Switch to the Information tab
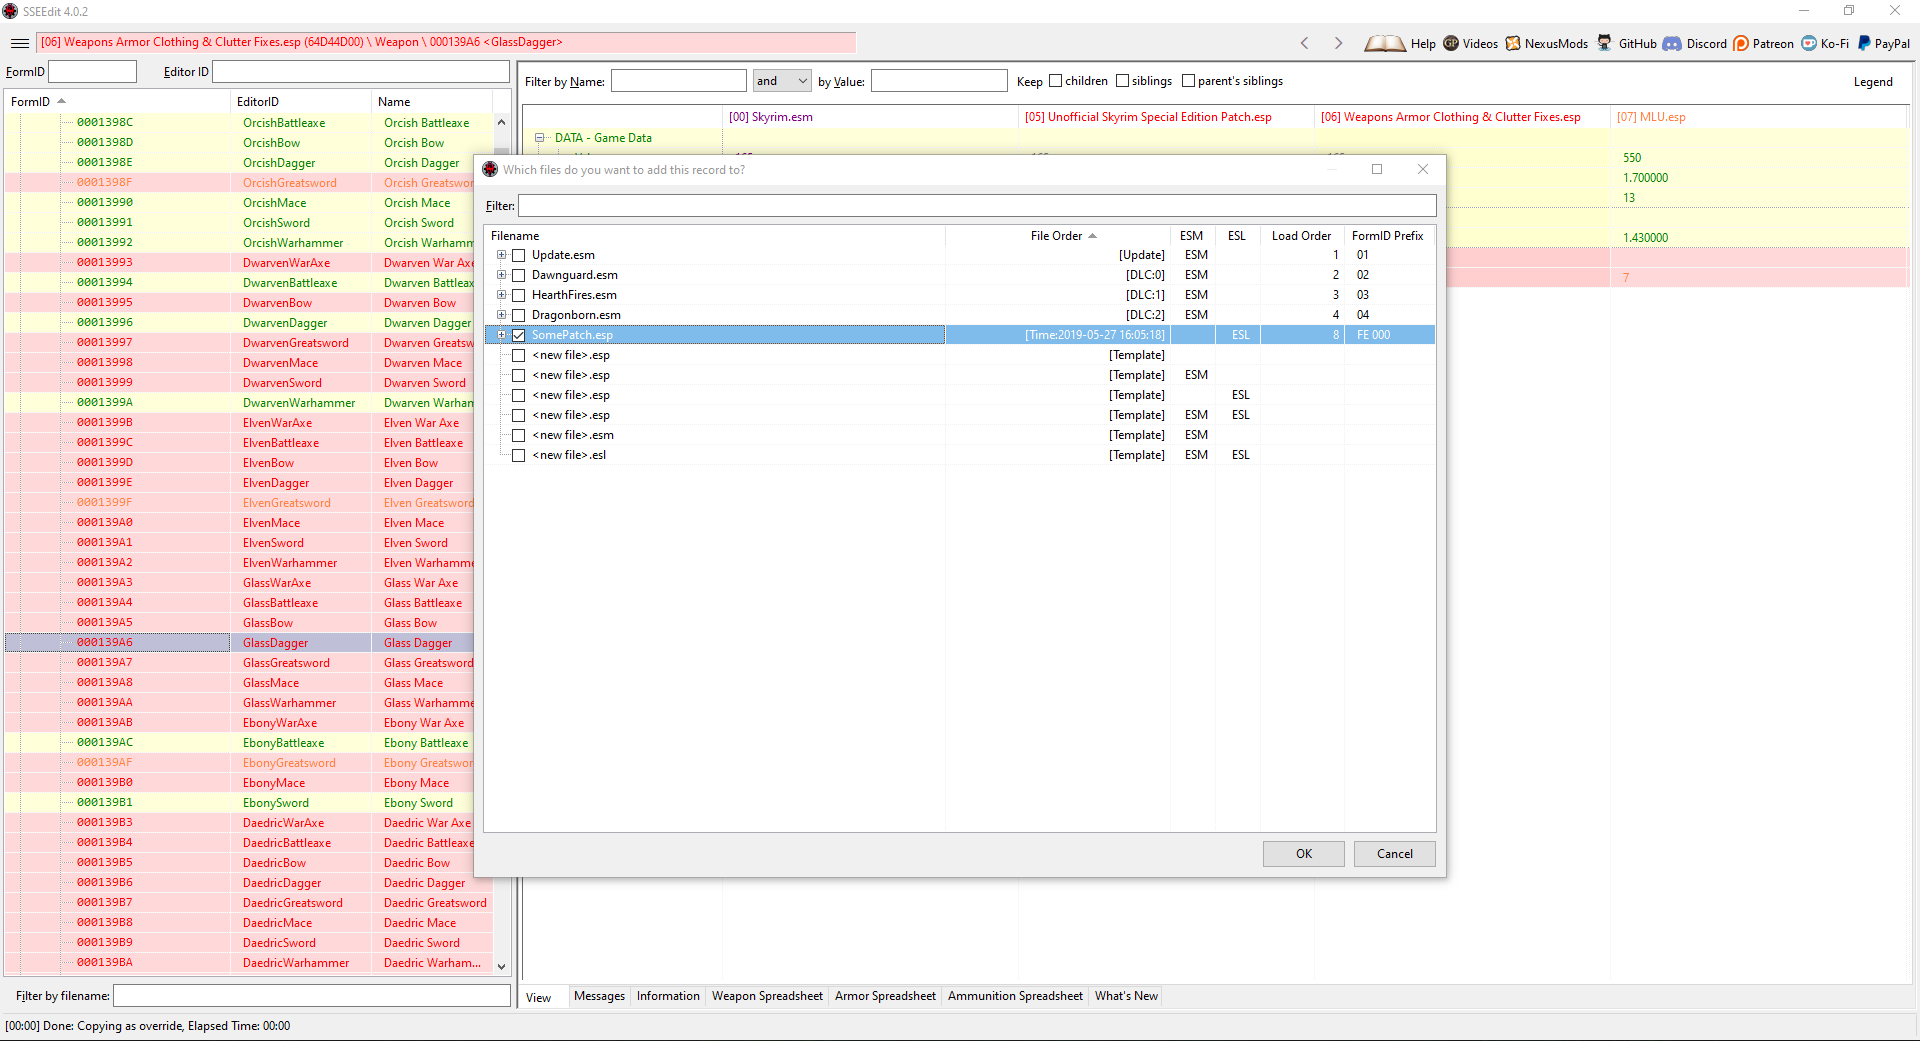 (x=668, y=996)
